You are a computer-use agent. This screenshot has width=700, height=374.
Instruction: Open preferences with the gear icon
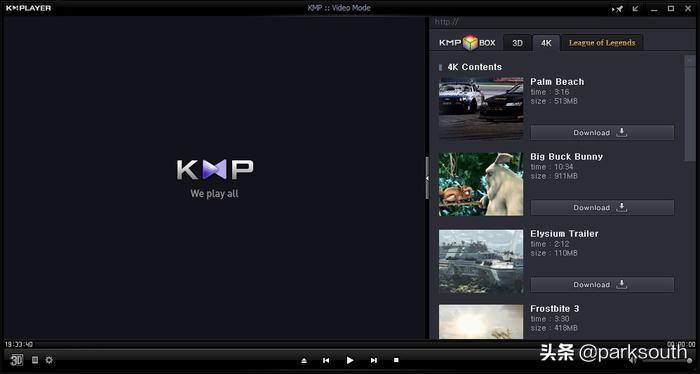click(x=49, y=360)
